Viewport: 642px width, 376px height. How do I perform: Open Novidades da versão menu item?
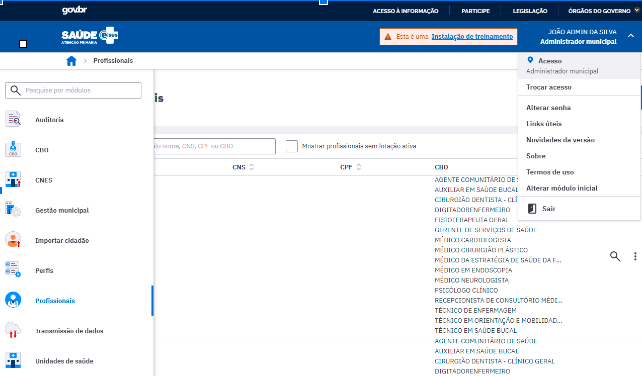click(579, 140)
